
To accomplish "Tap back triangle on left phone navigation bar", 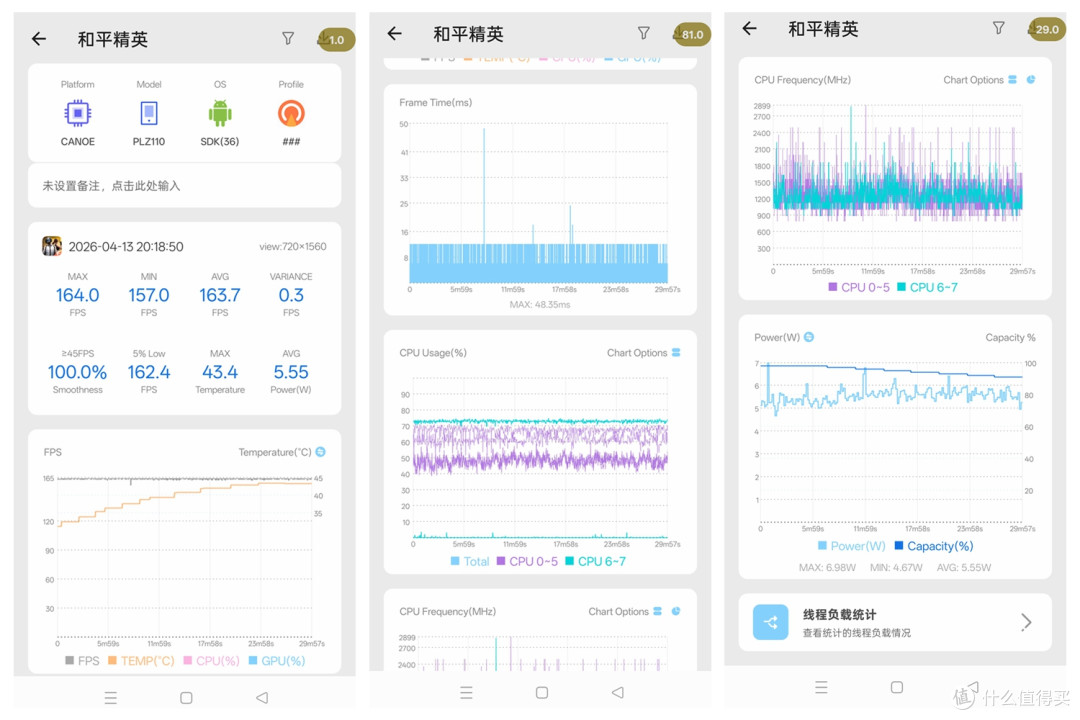I will pos(262,698).
